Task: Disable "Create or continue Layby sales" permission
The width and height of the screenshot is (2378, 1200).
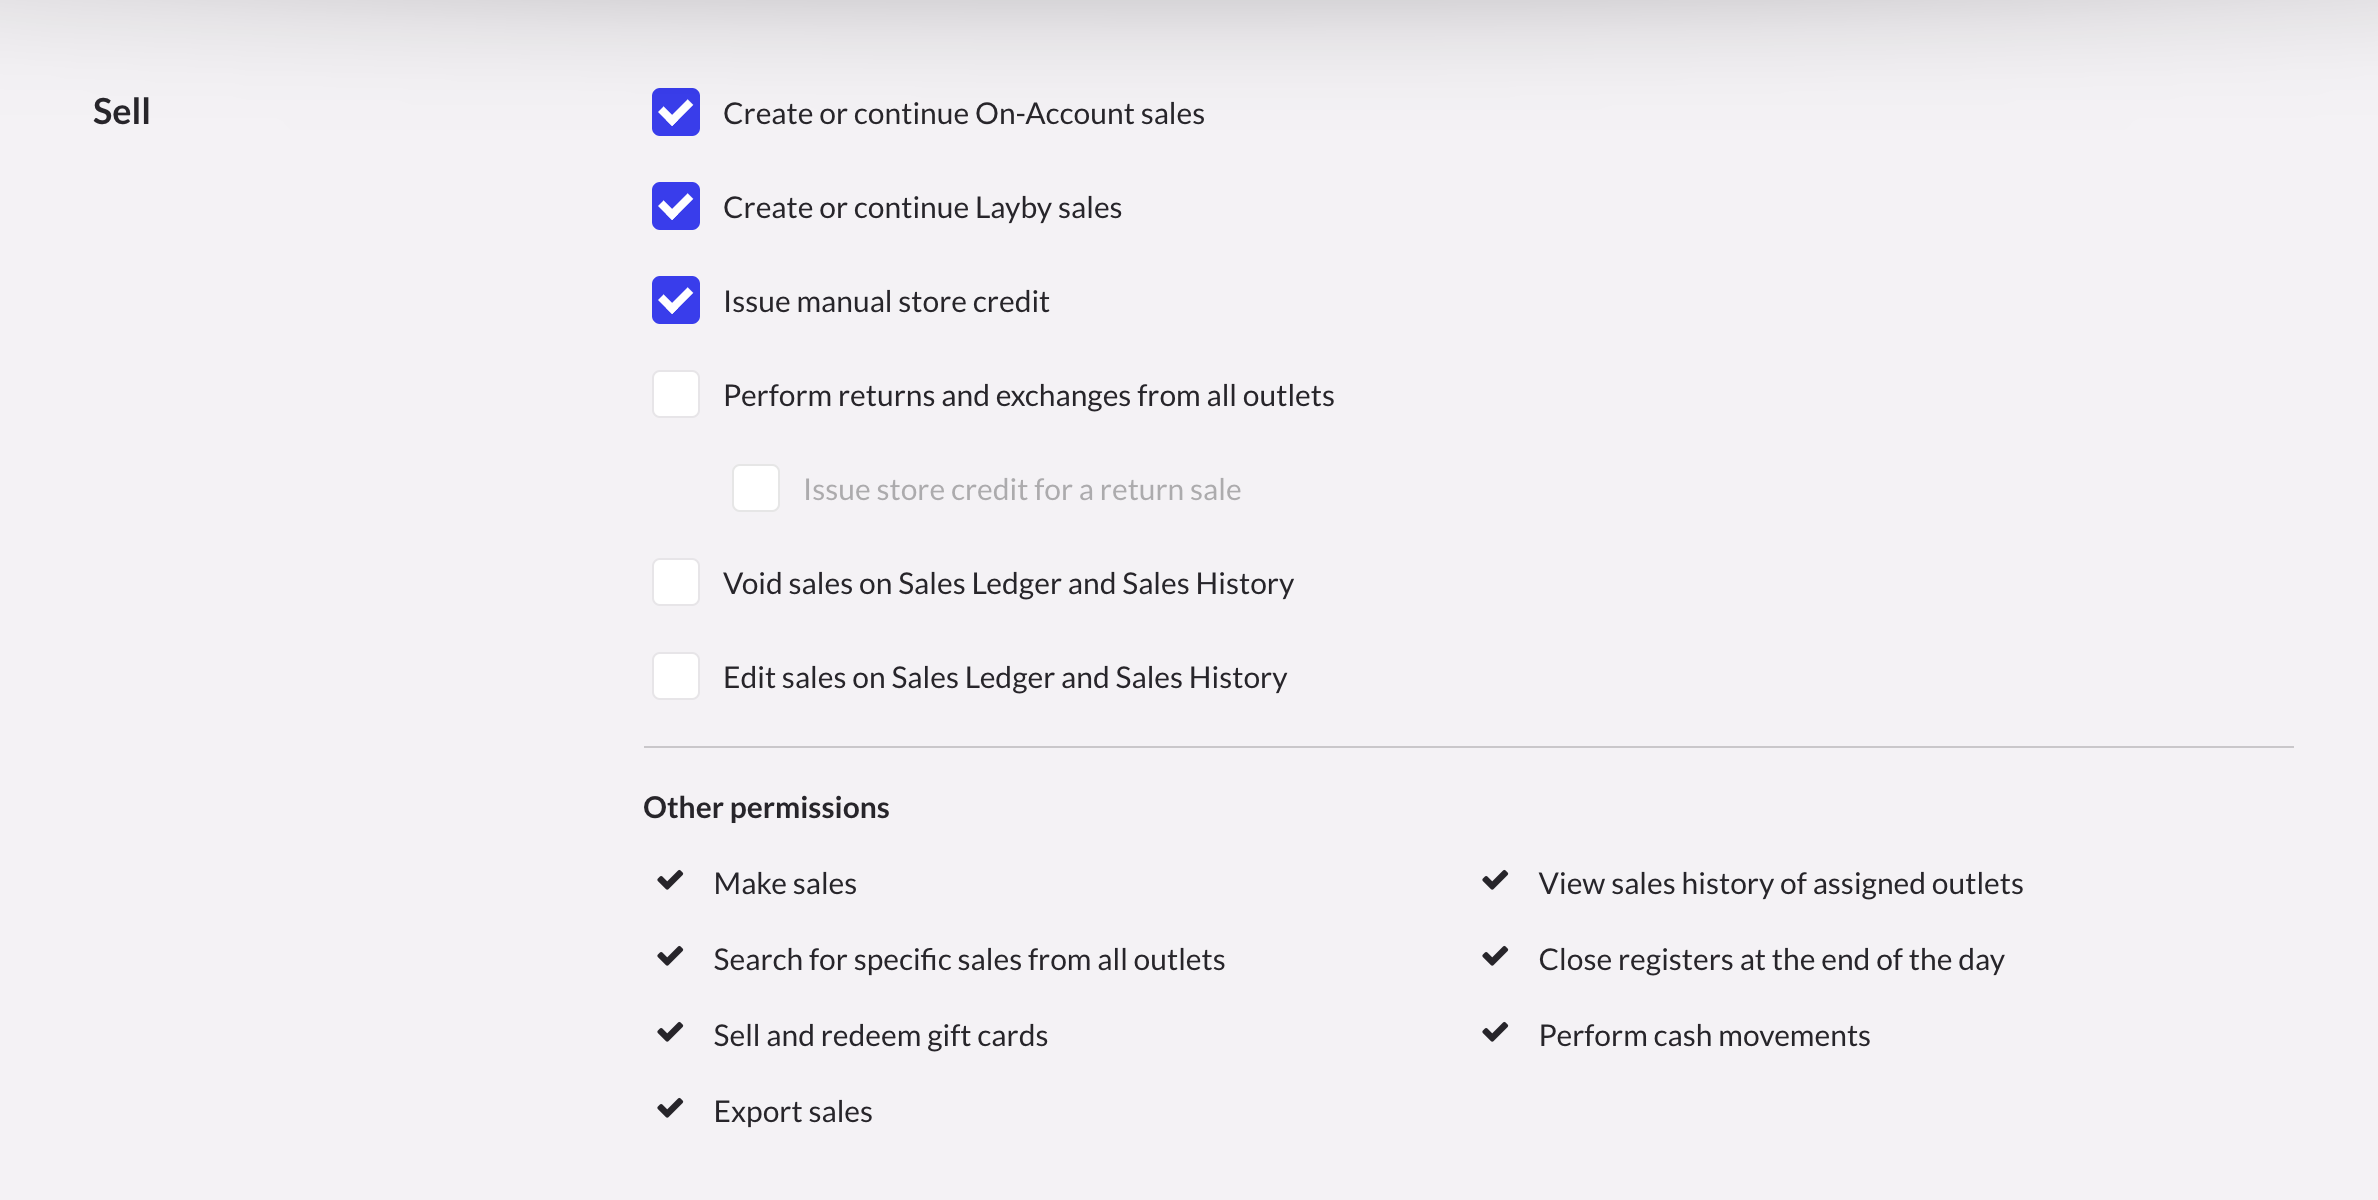Action: pos(675,206)
